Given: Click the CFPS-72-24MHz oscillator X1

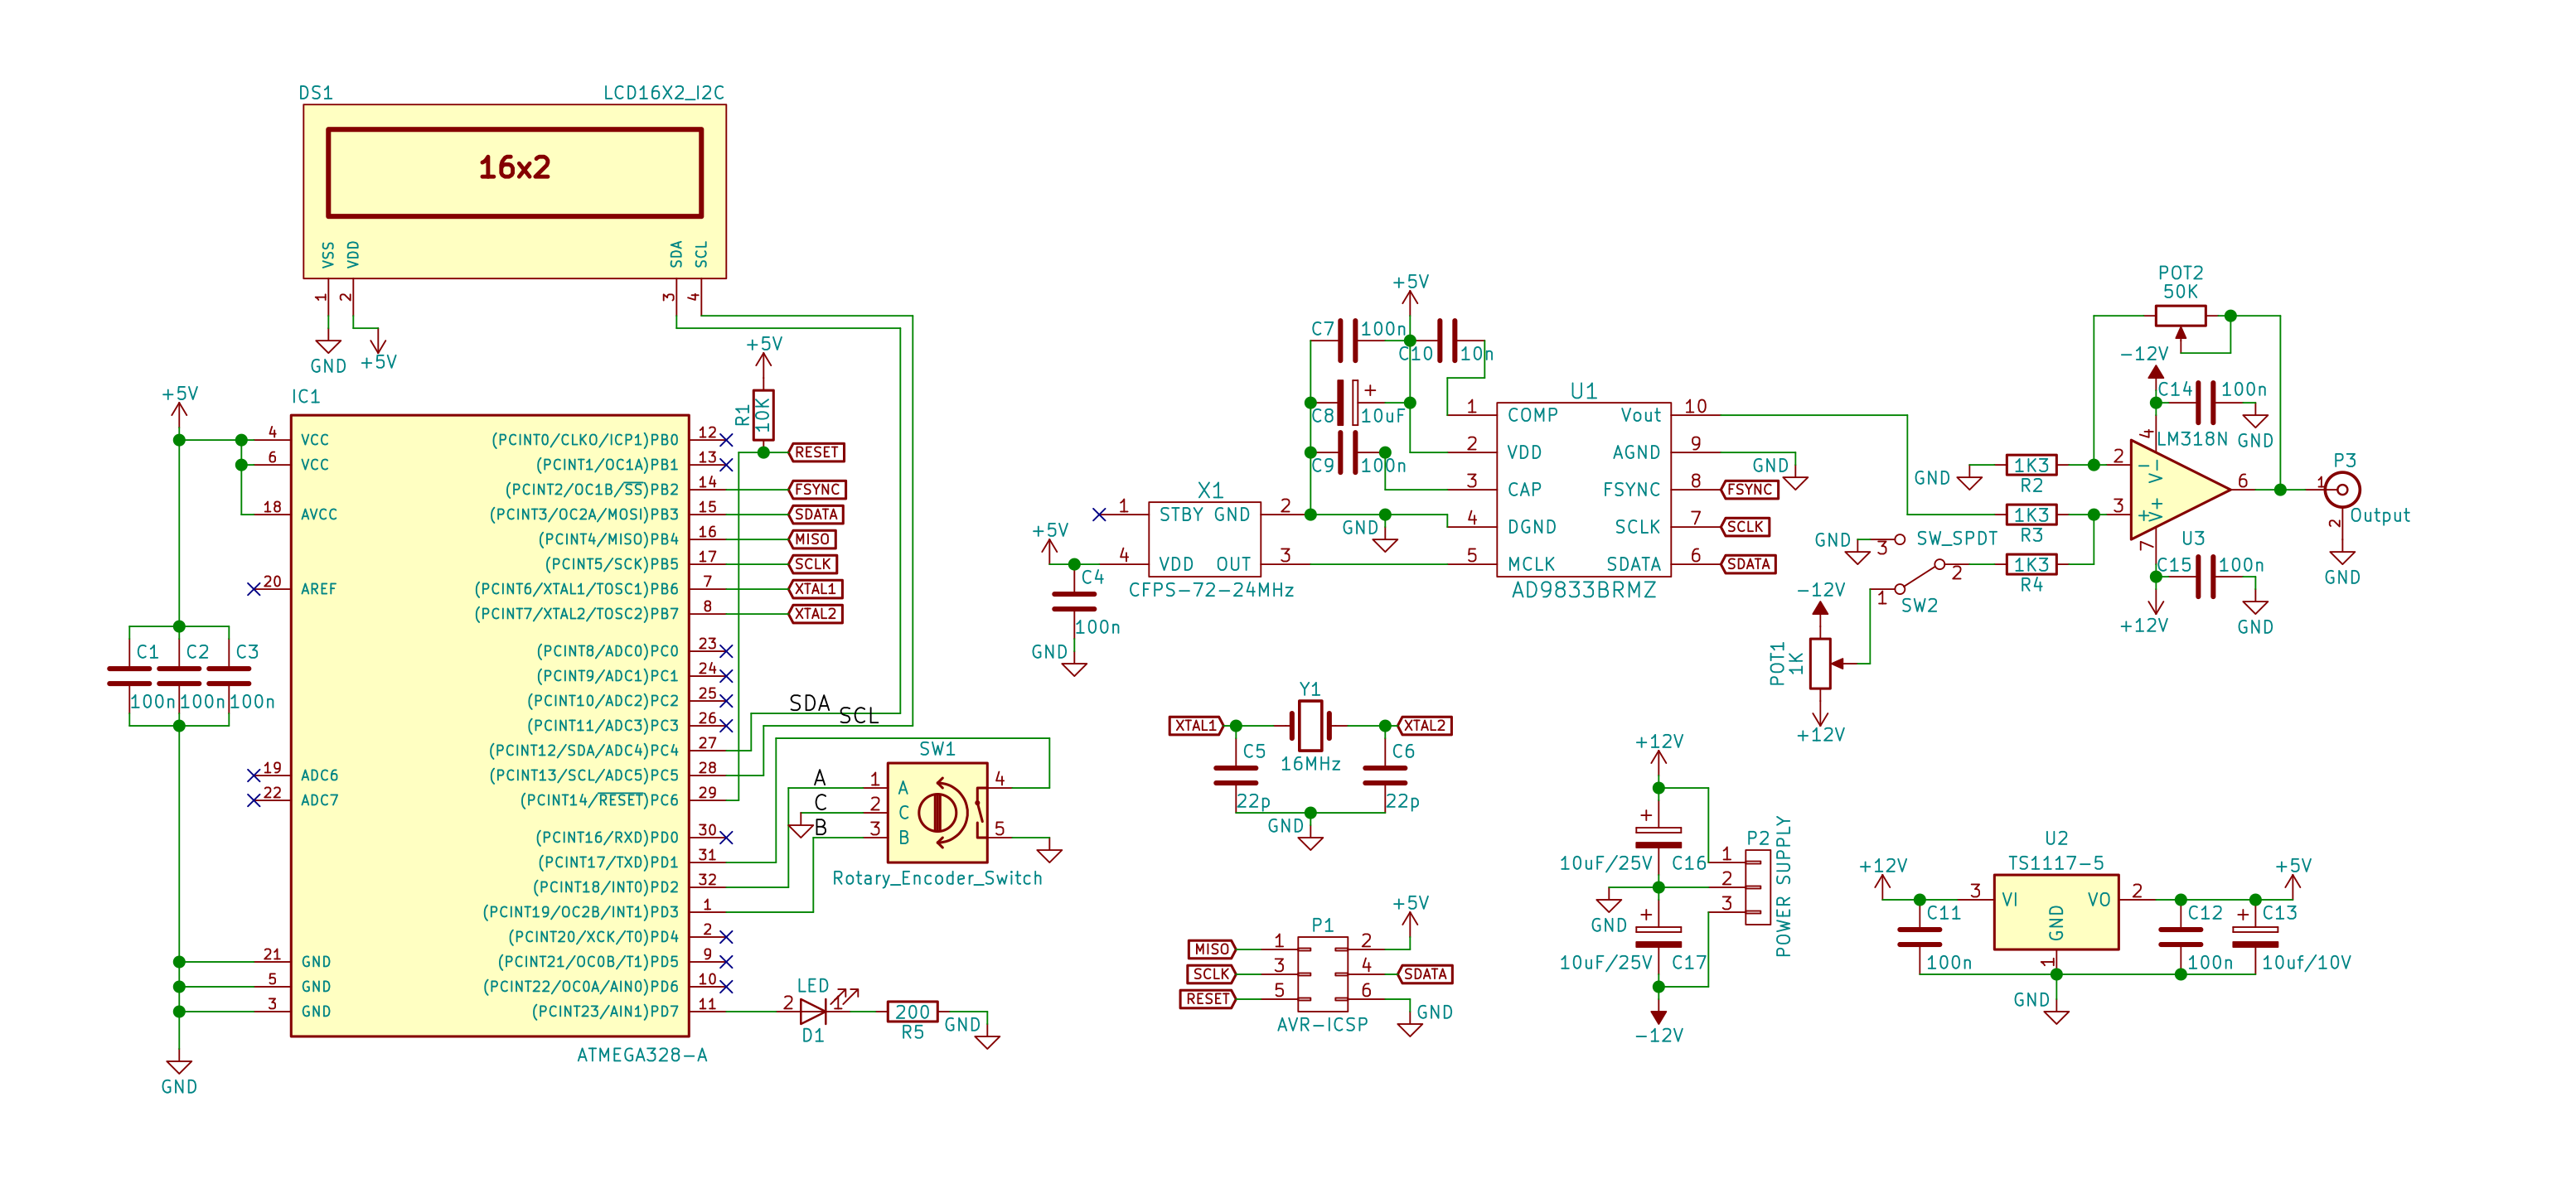Looking at the screenshot, I should [1204, 539].
